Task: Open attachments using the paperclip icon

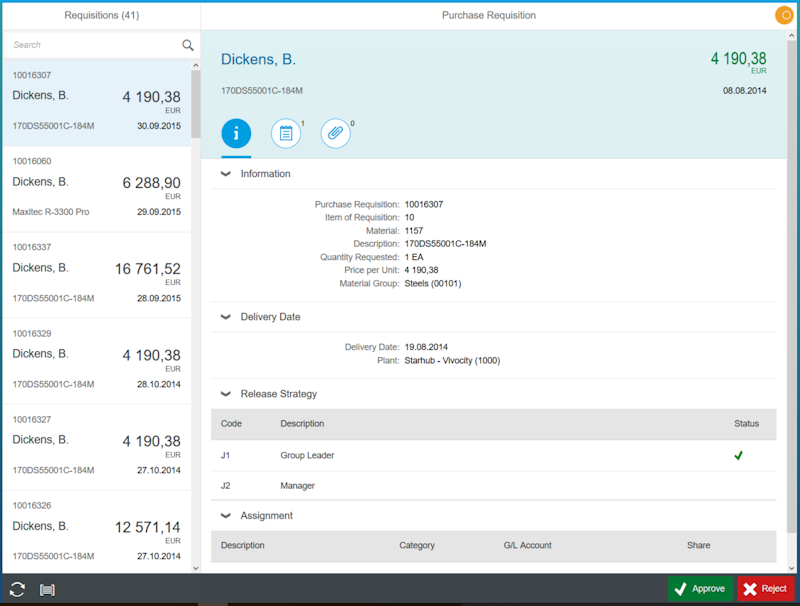Action: 336,132
